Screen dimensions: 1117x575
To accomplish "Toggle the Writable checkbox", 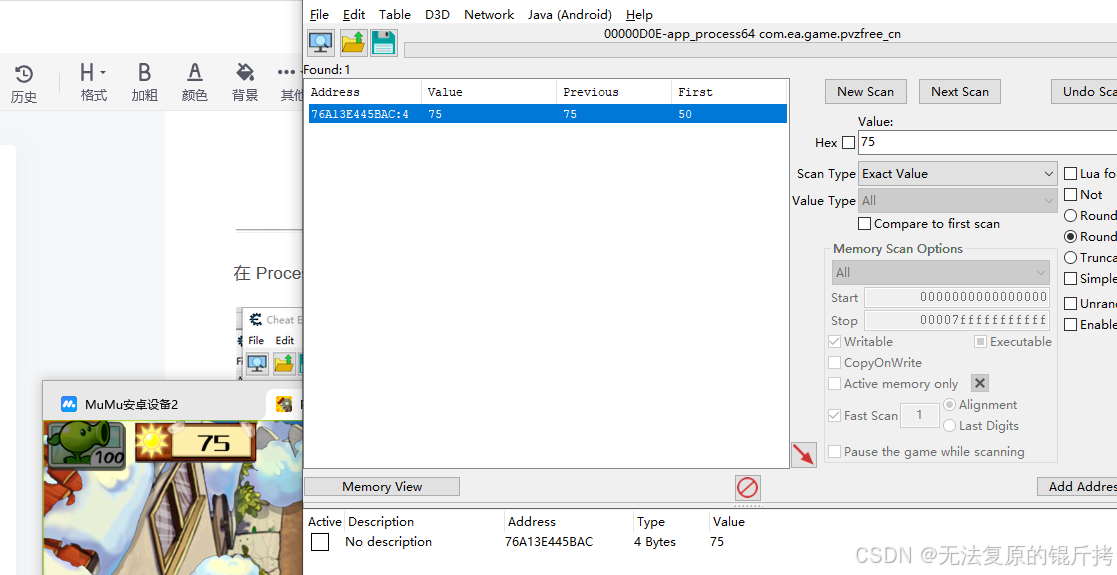I will 834,341.
